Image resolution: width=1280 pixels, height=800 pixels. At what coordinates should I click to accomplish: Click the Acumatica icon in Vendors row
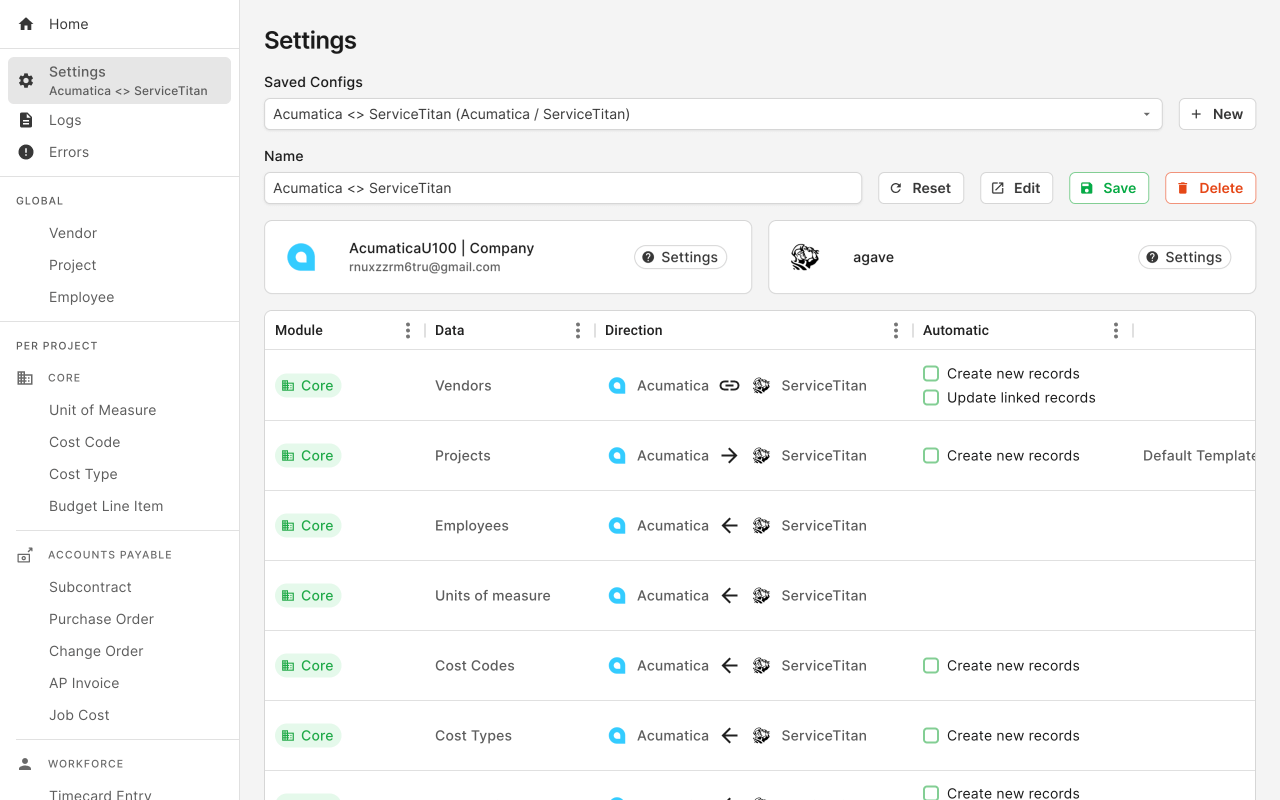coord(617,385)
